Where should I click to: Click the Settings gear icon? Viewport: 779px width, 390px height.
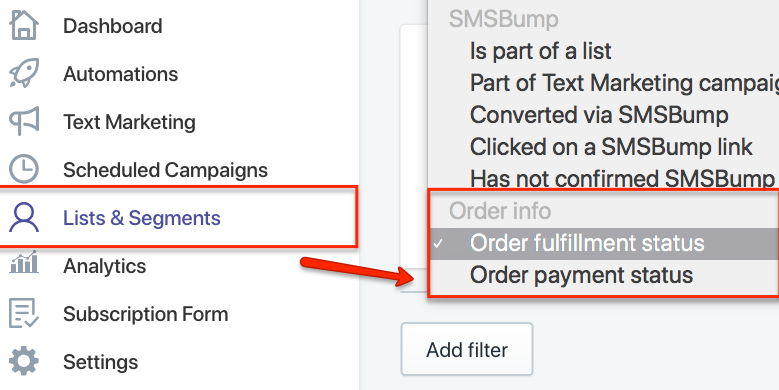(23, 361)
